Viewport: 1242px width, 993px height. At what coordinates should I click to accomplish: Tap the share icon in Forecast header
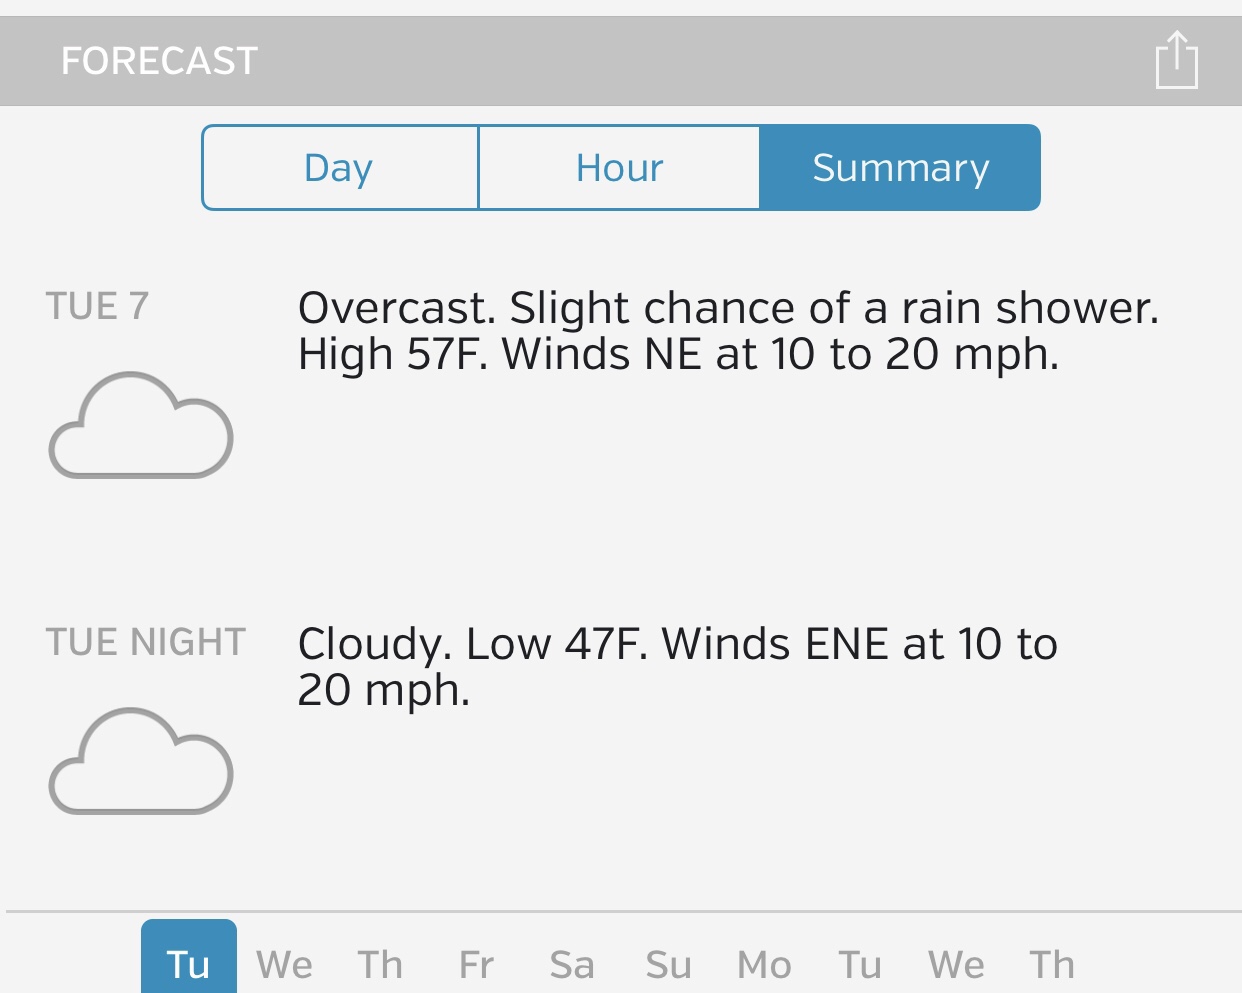point(1176,60)
